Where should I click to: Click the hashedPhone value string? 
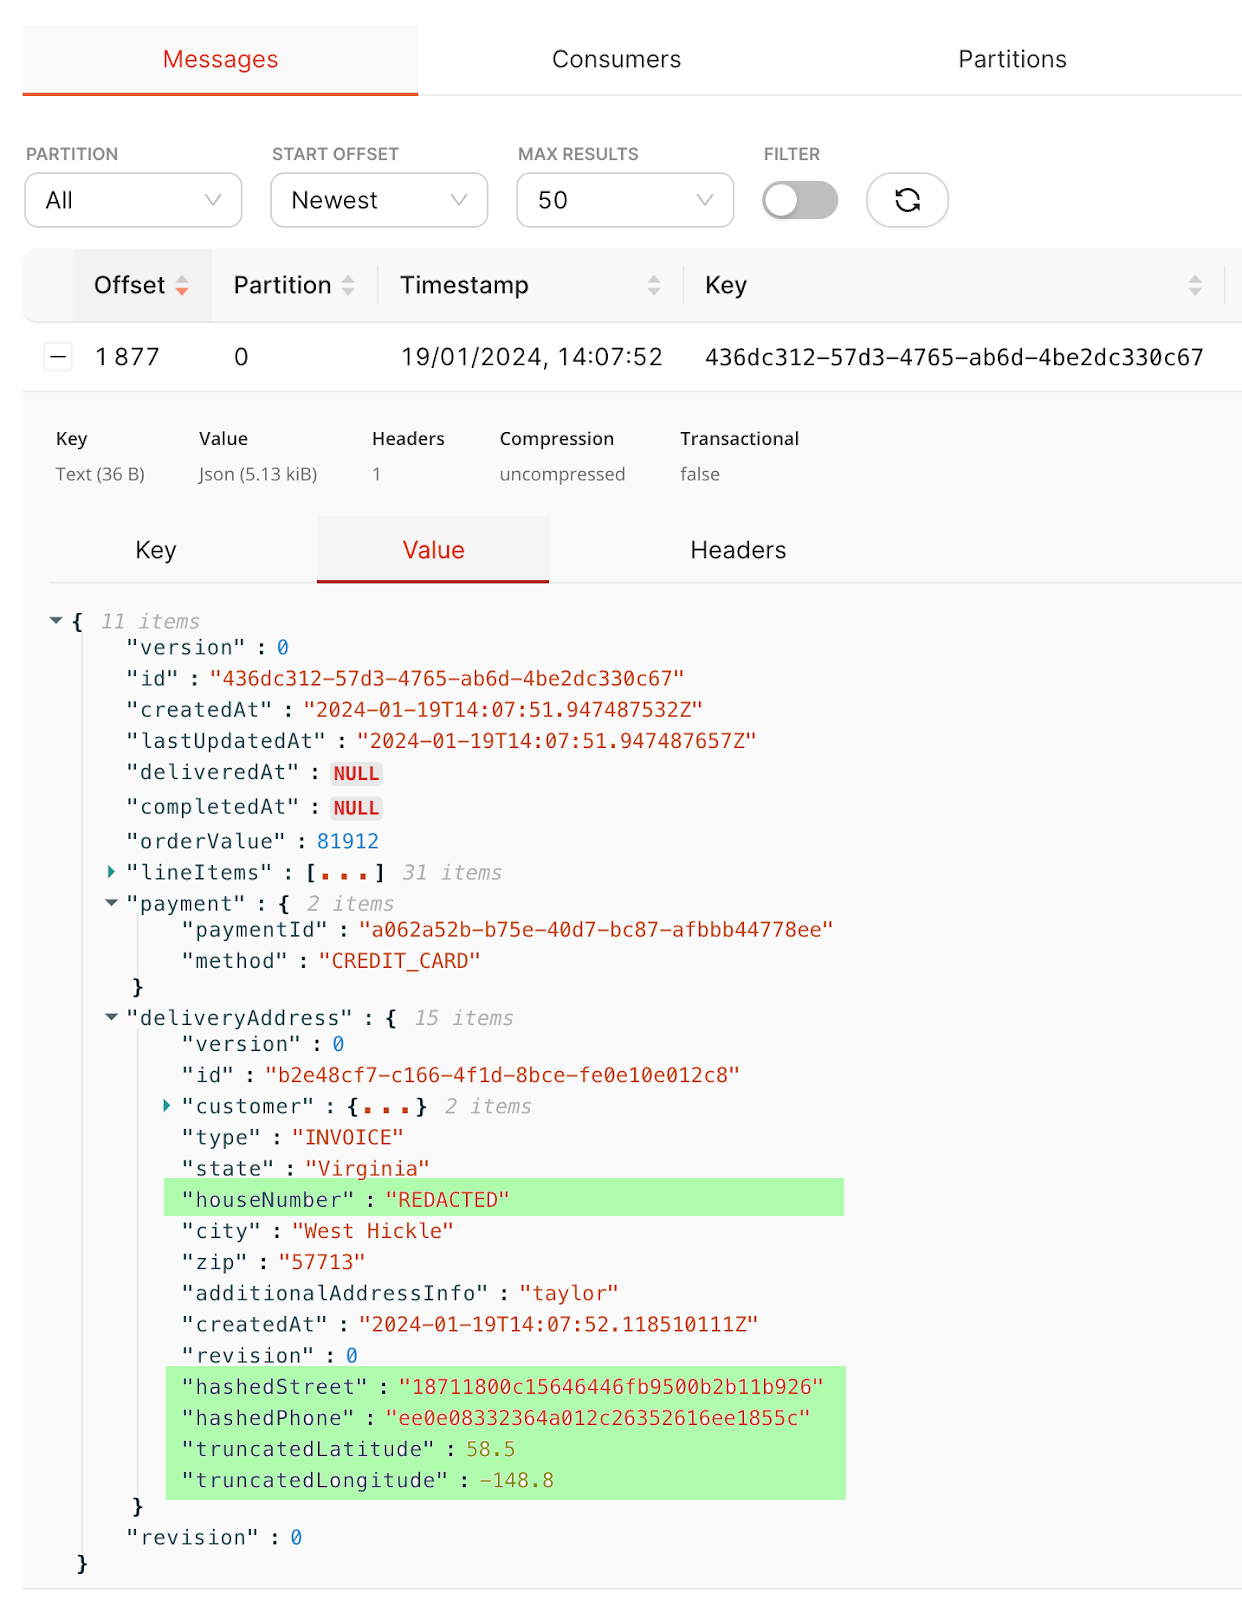pyautogui.click(x=598, y=1418)
